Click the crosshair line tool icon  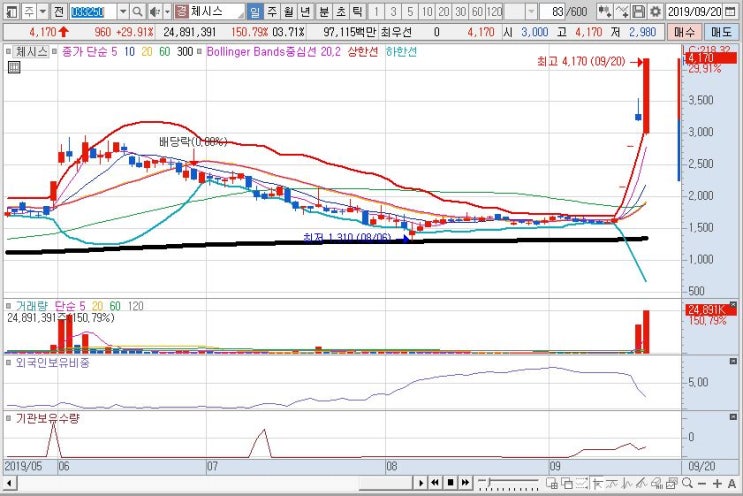point(598,483)
